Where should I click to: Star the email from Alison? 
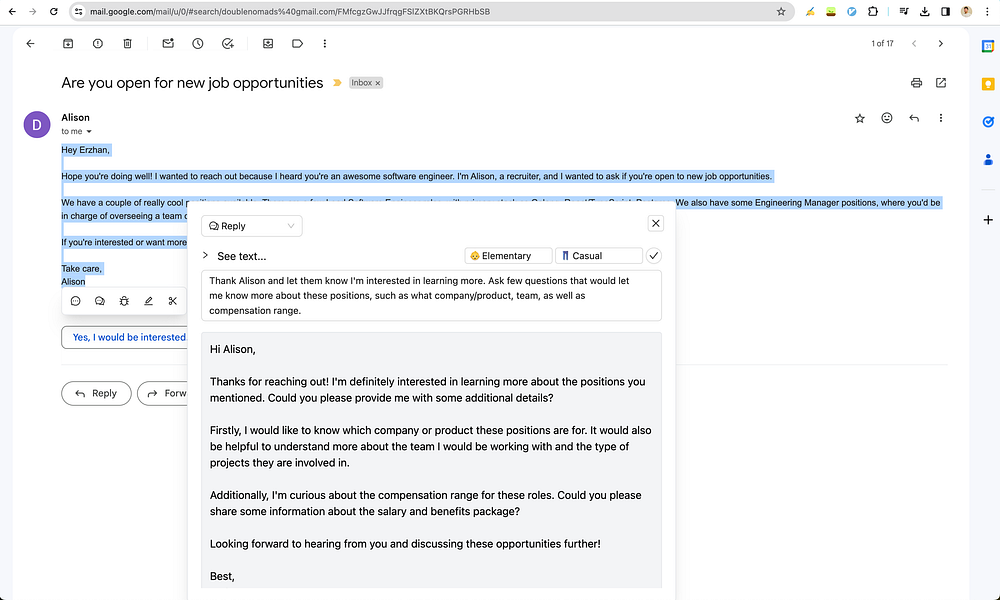pyautogui.click(x=859, y=118)
